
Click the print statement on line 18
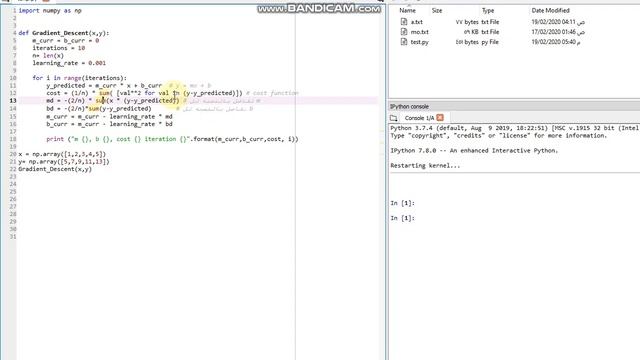click(x=172, y=139)
